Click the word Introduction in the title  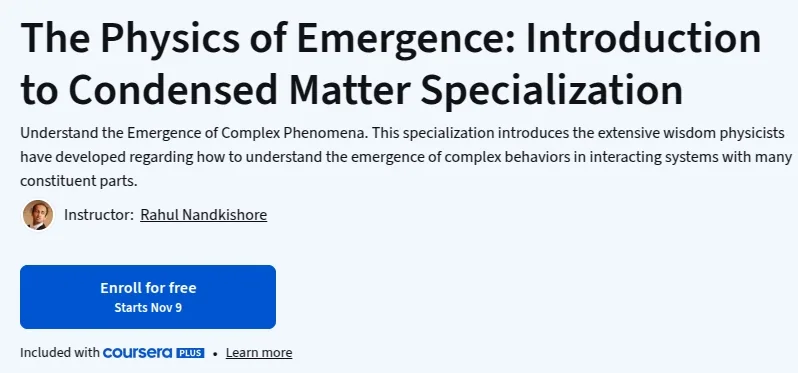pos(643,39)
